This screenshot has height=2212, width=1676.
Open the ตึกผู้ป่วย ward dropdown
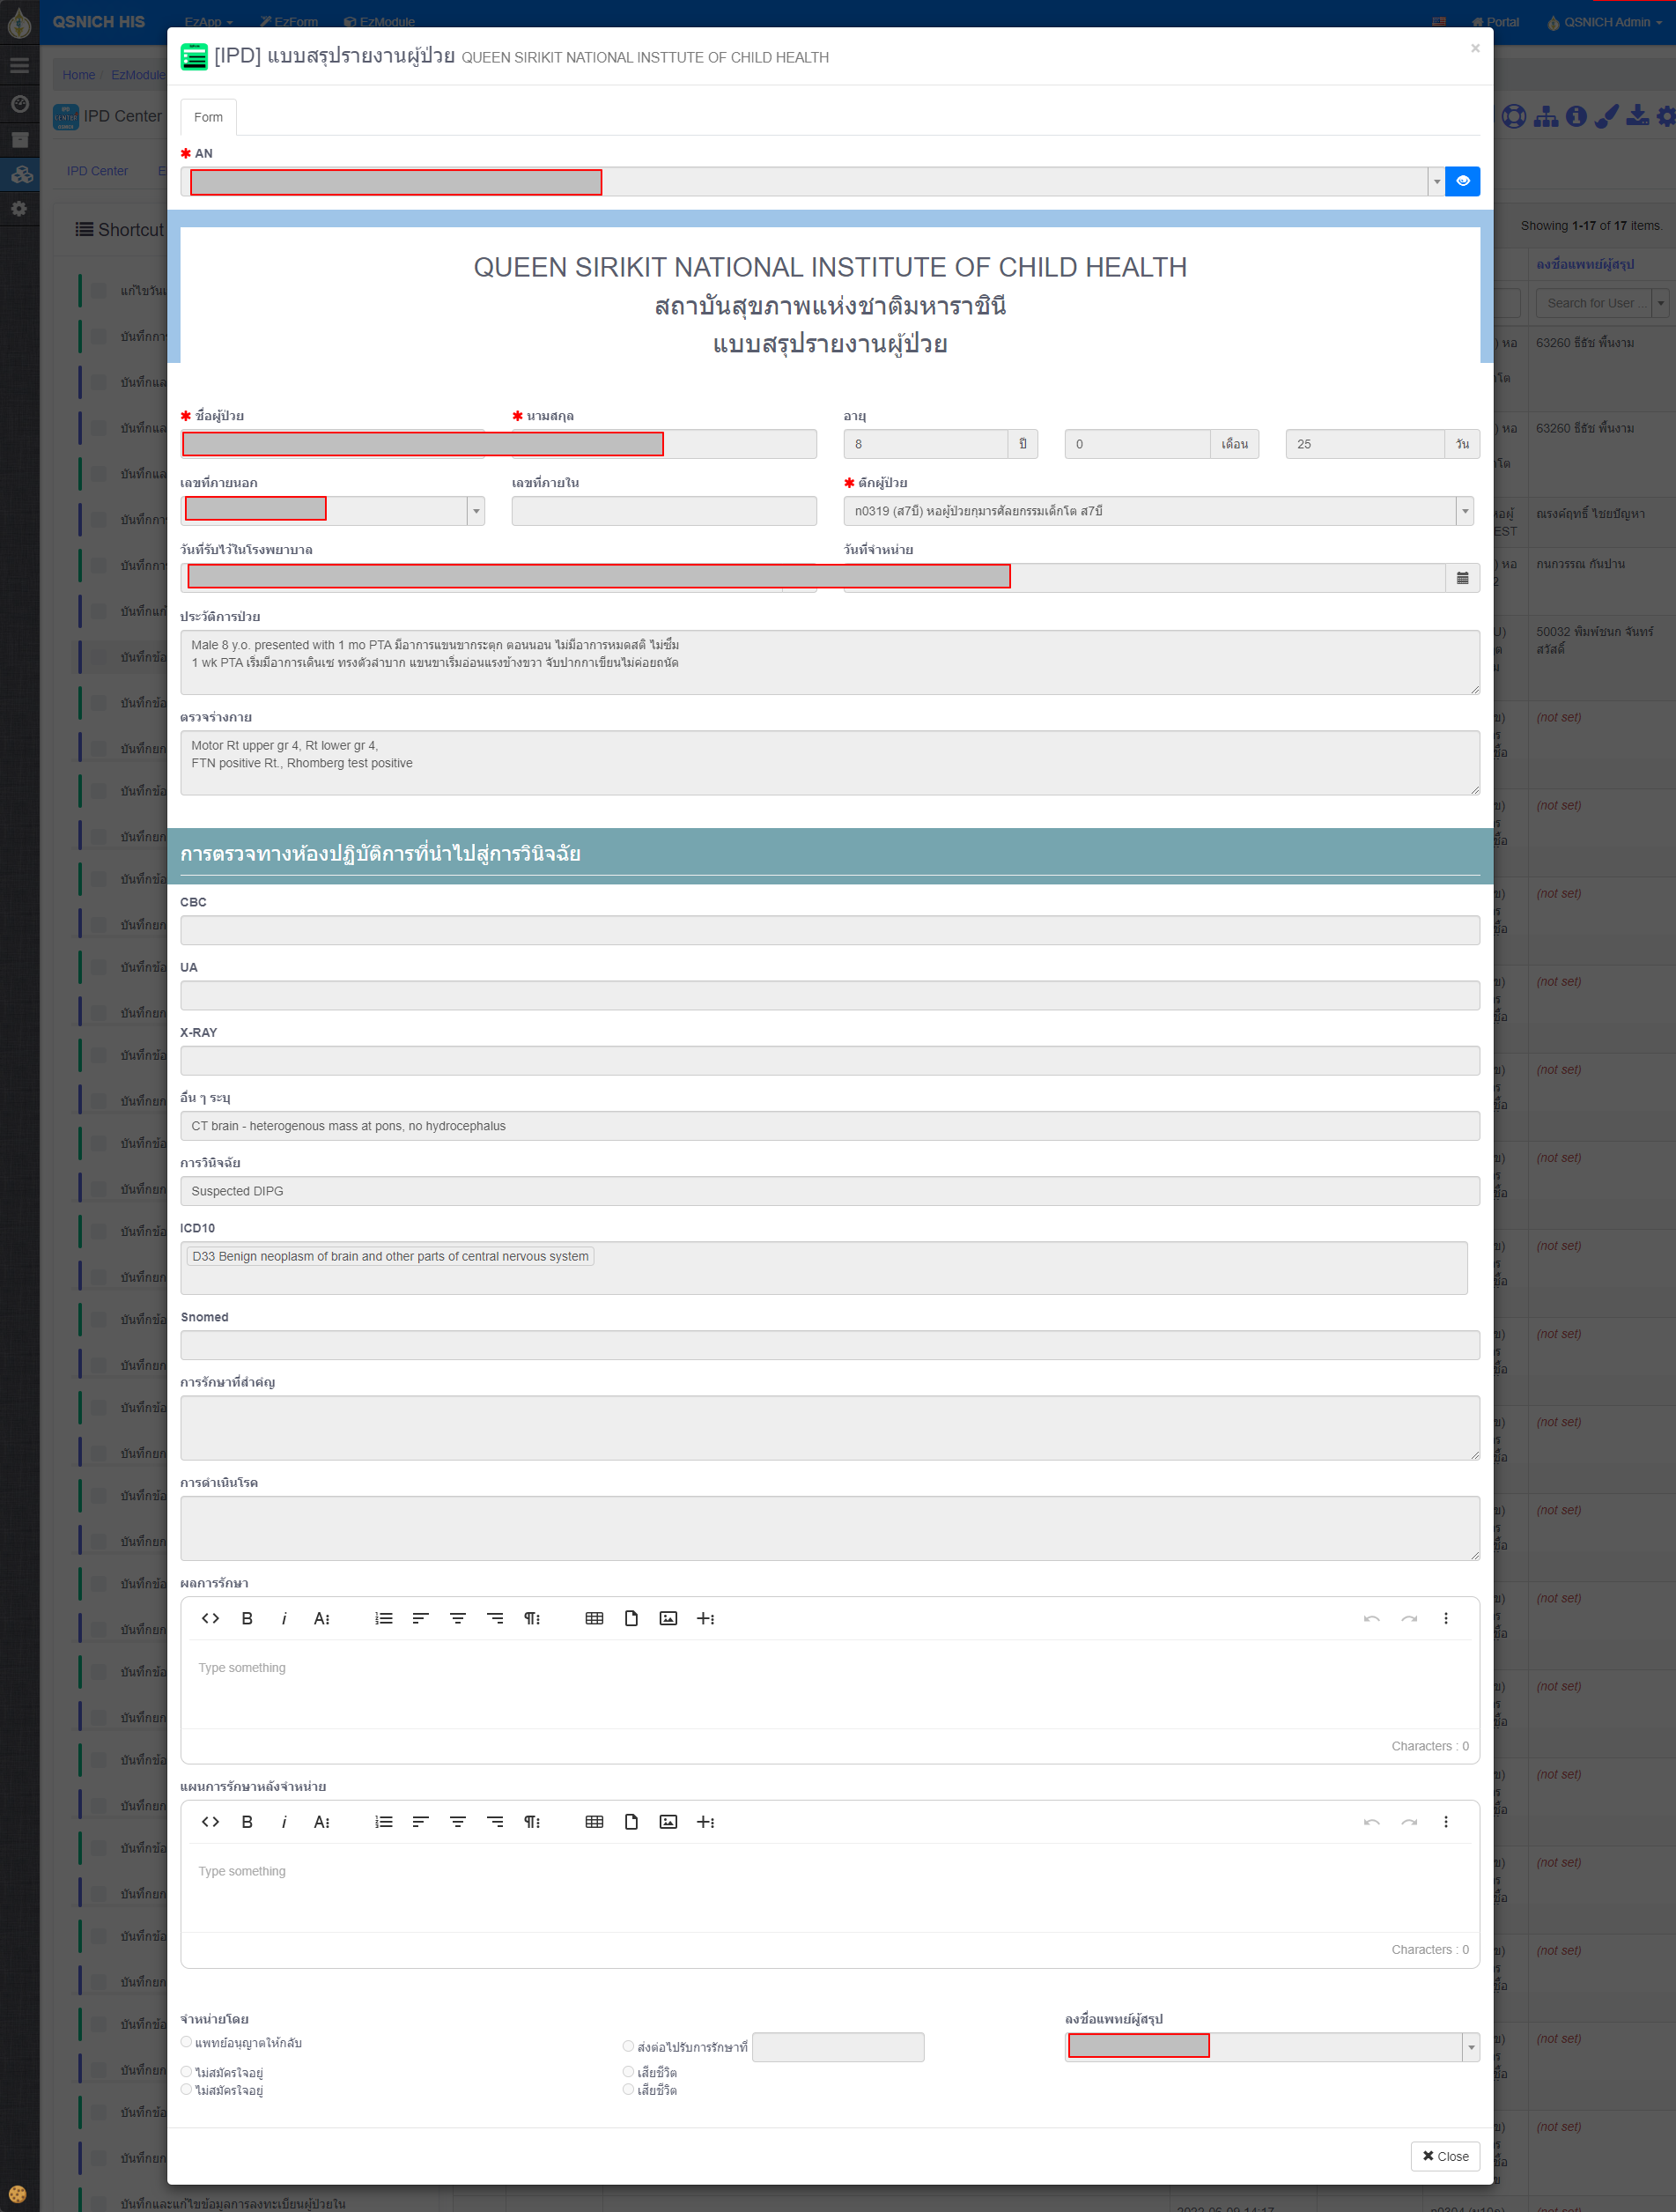[1465, 511]
